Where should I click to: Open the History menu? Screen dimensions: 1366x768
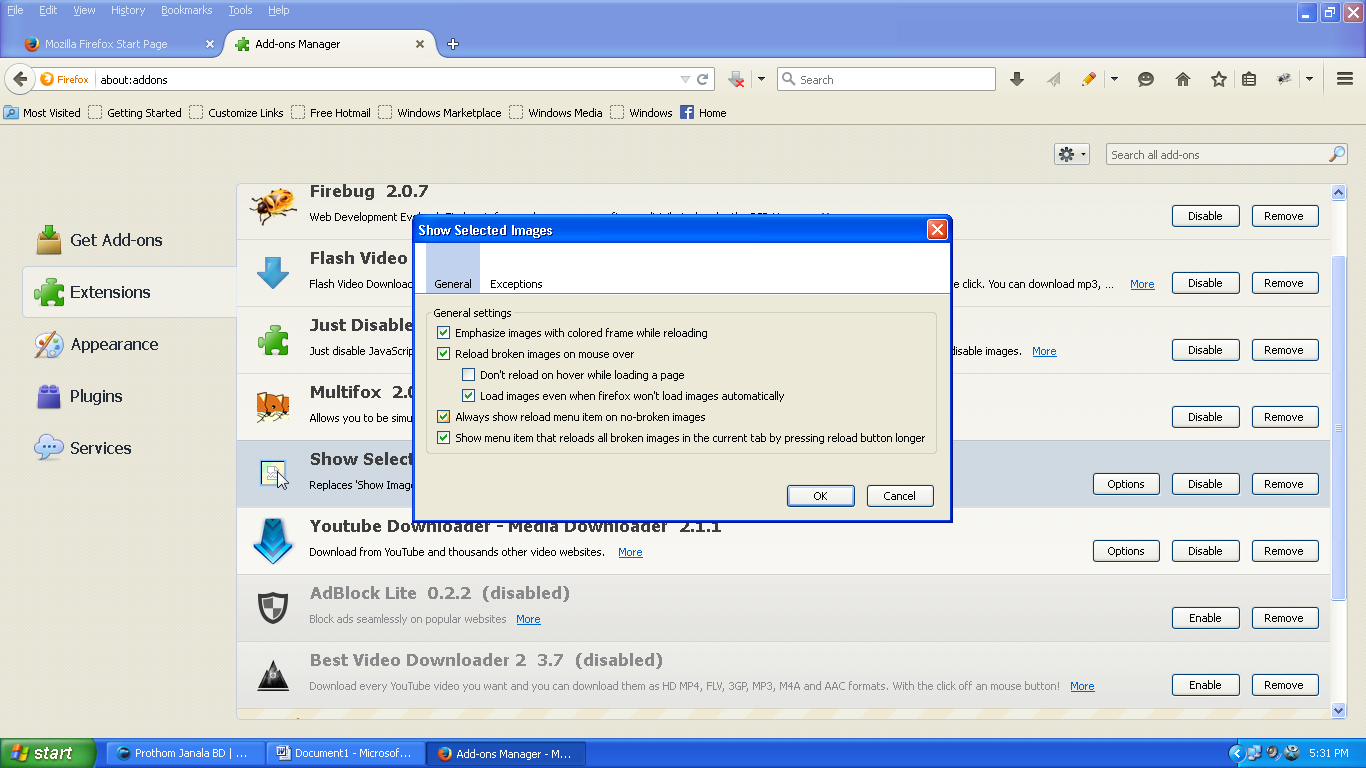128,10
